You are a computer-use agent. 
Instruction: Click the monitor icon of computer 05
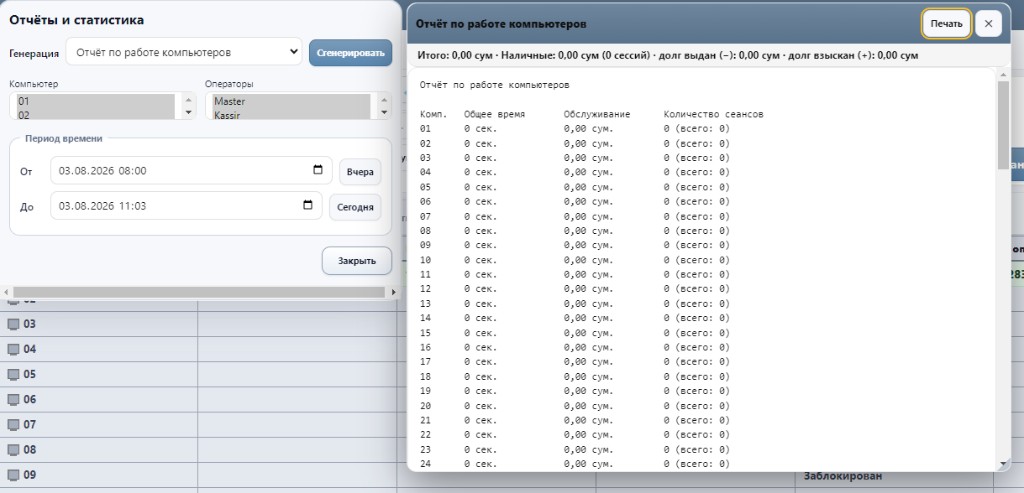point(13,375)
